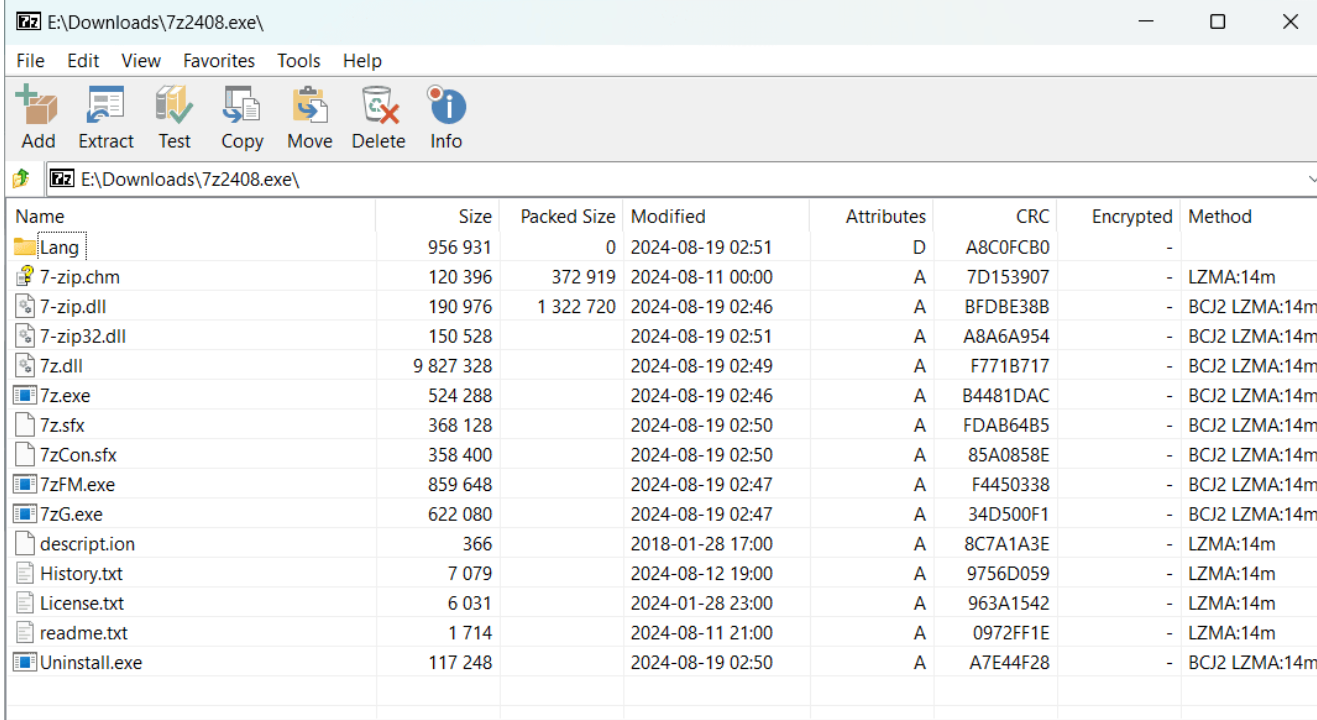Click the descript.ion file icon

pos(26,544)
